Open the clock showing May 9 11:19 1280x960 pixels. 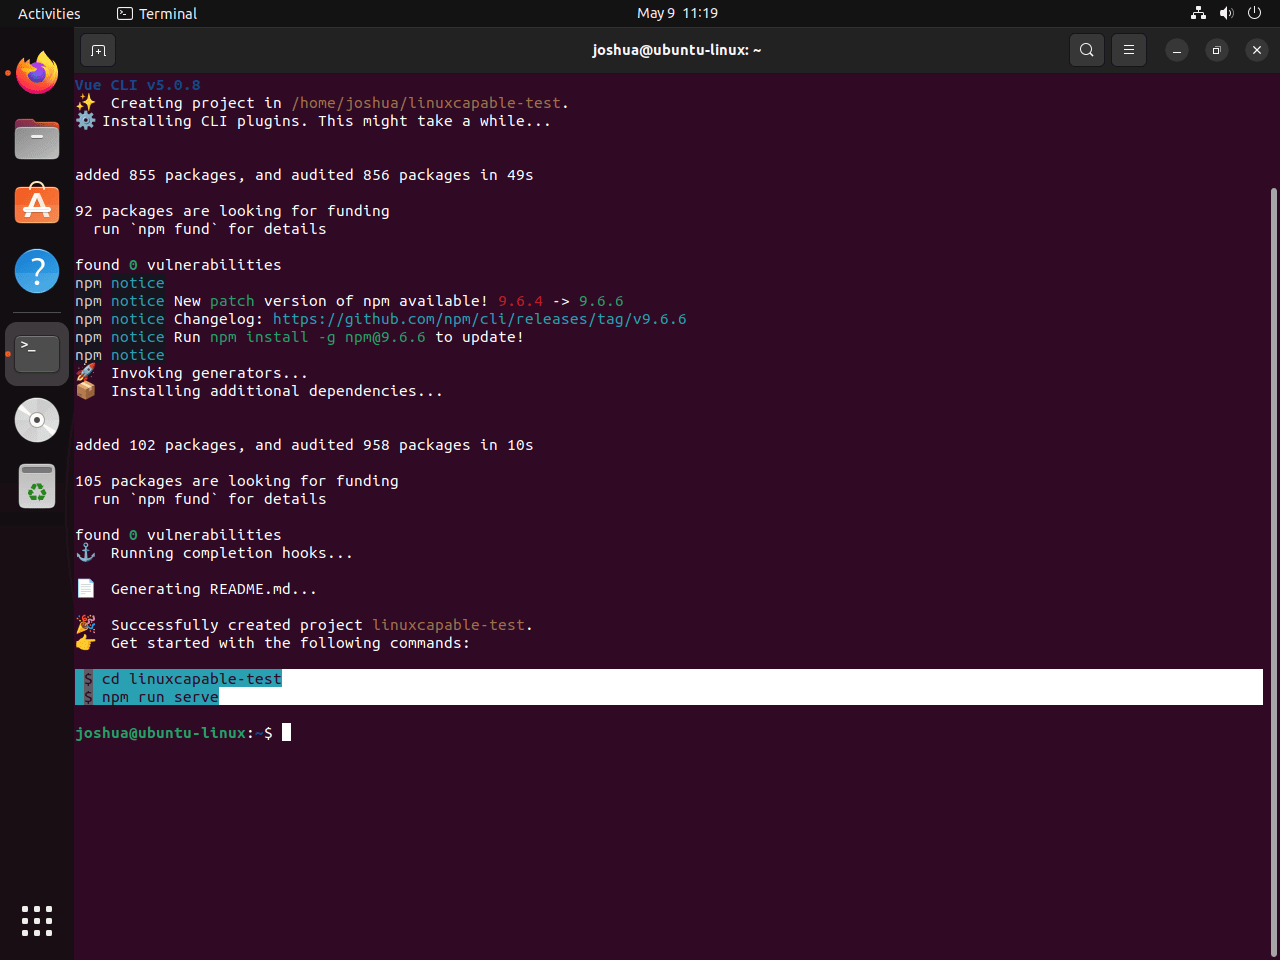pos(677,13)
